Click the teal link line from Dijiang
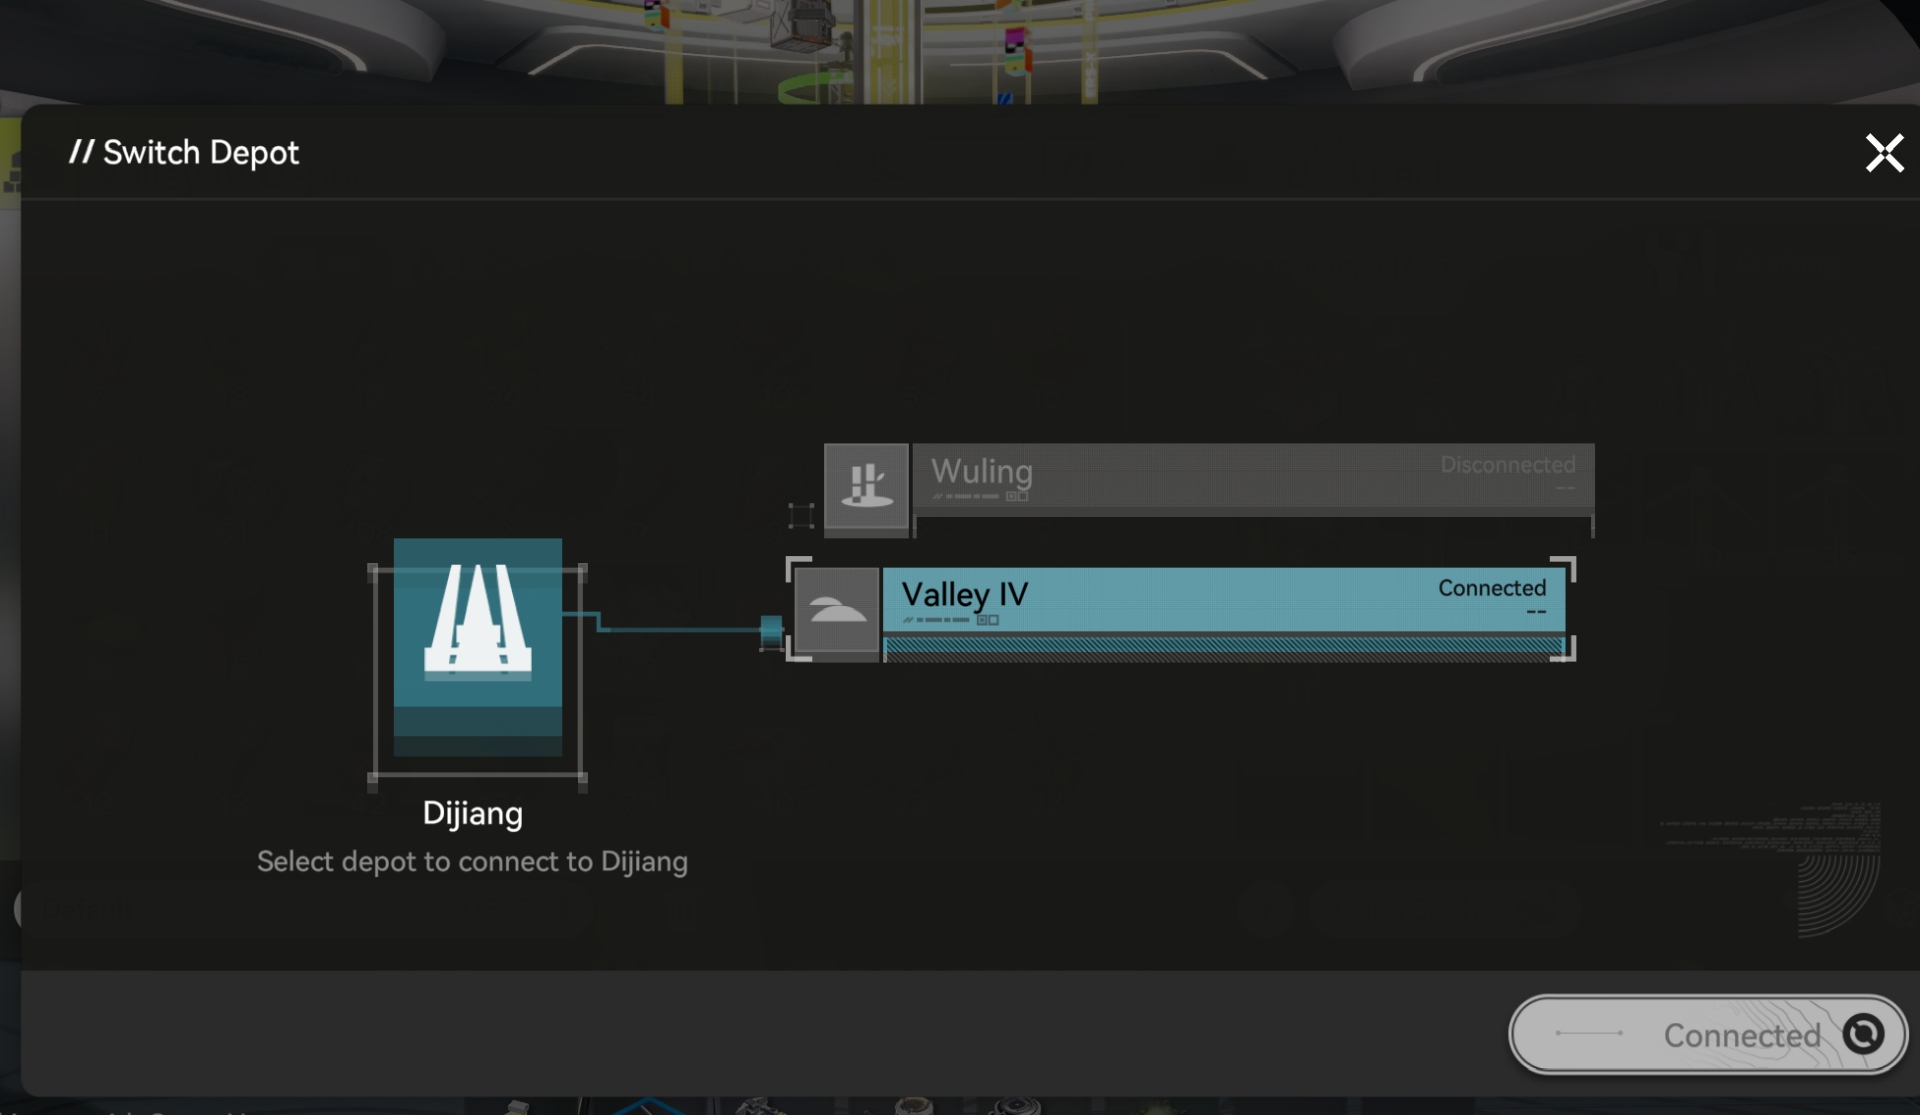 (x=680, y=629)
